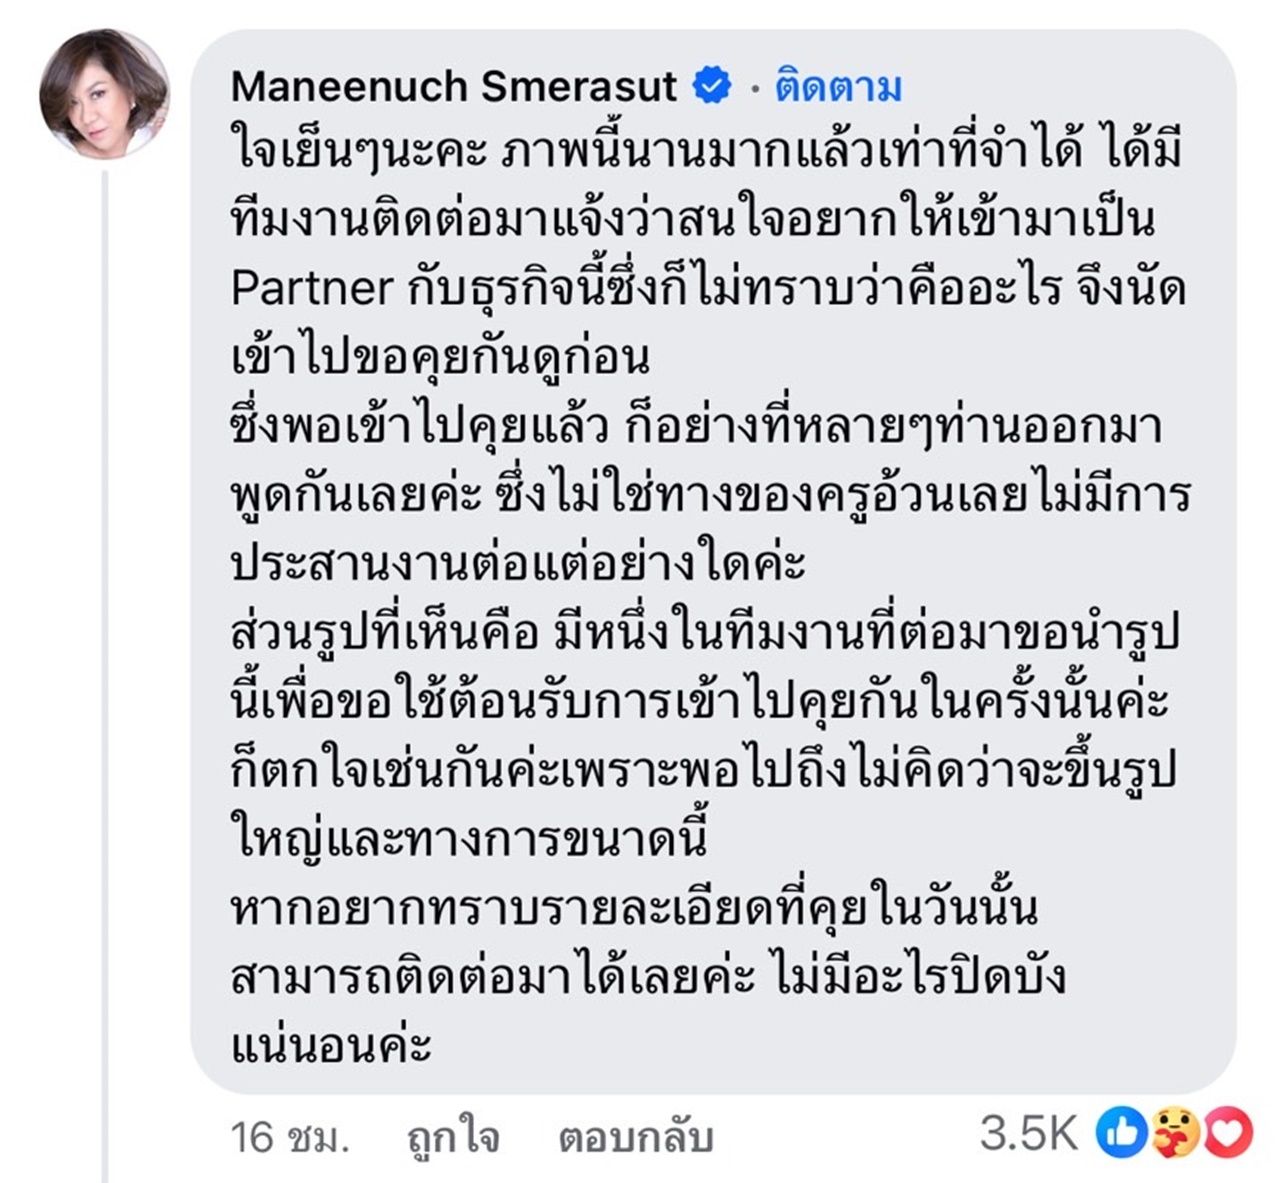
Task: Open Maneenuch Smerasut's profile picture
Action: tap(103, 93)
